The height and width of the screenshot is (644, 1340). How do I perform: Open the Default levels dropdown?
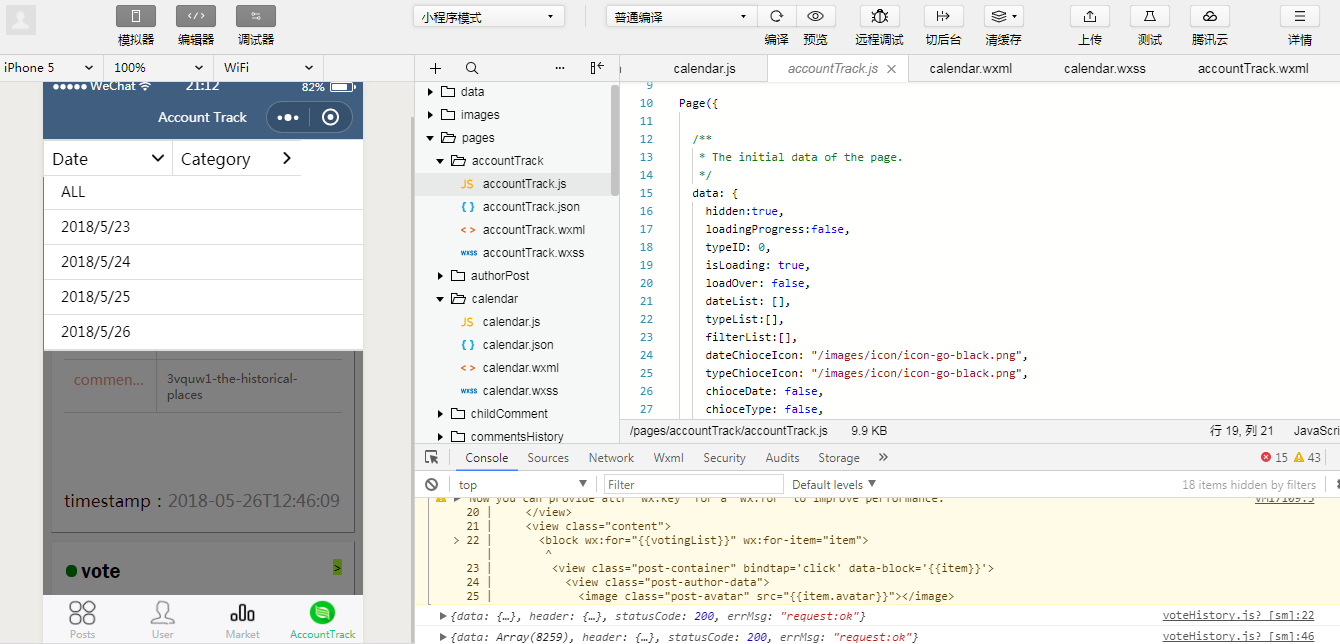(x=832, y=484)
